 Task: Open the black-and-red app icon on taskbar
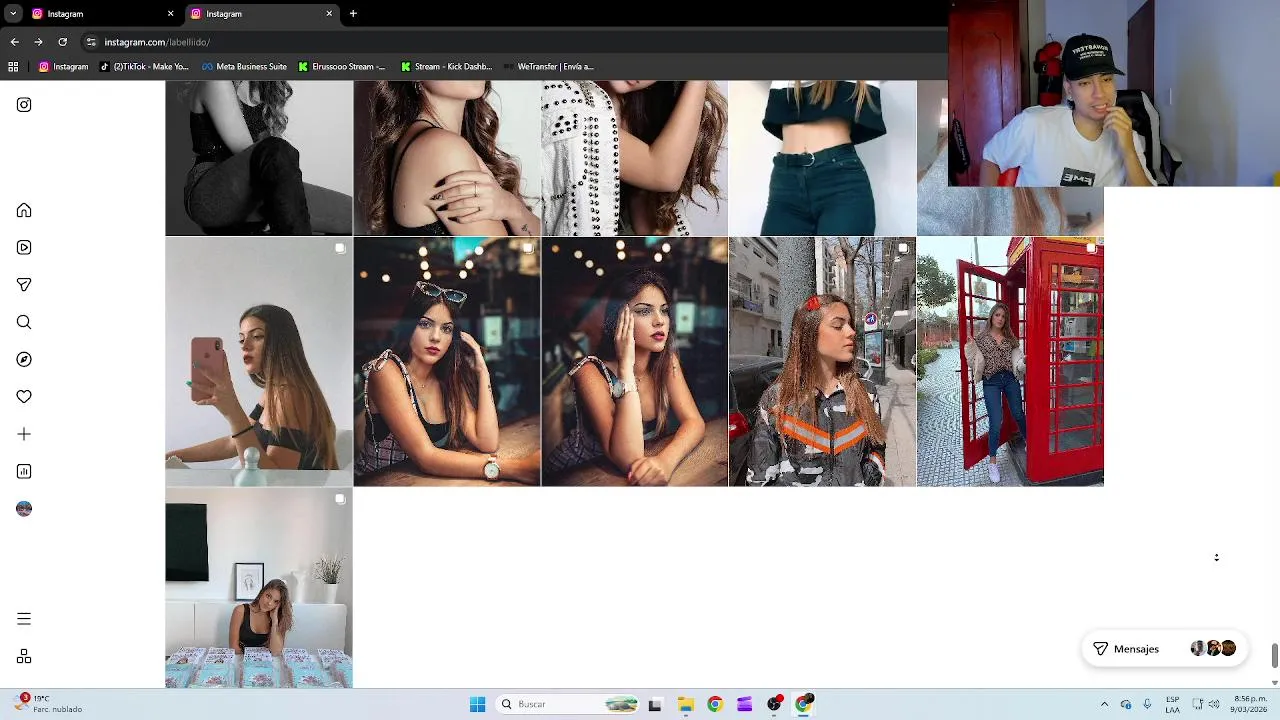coord(774,704)
